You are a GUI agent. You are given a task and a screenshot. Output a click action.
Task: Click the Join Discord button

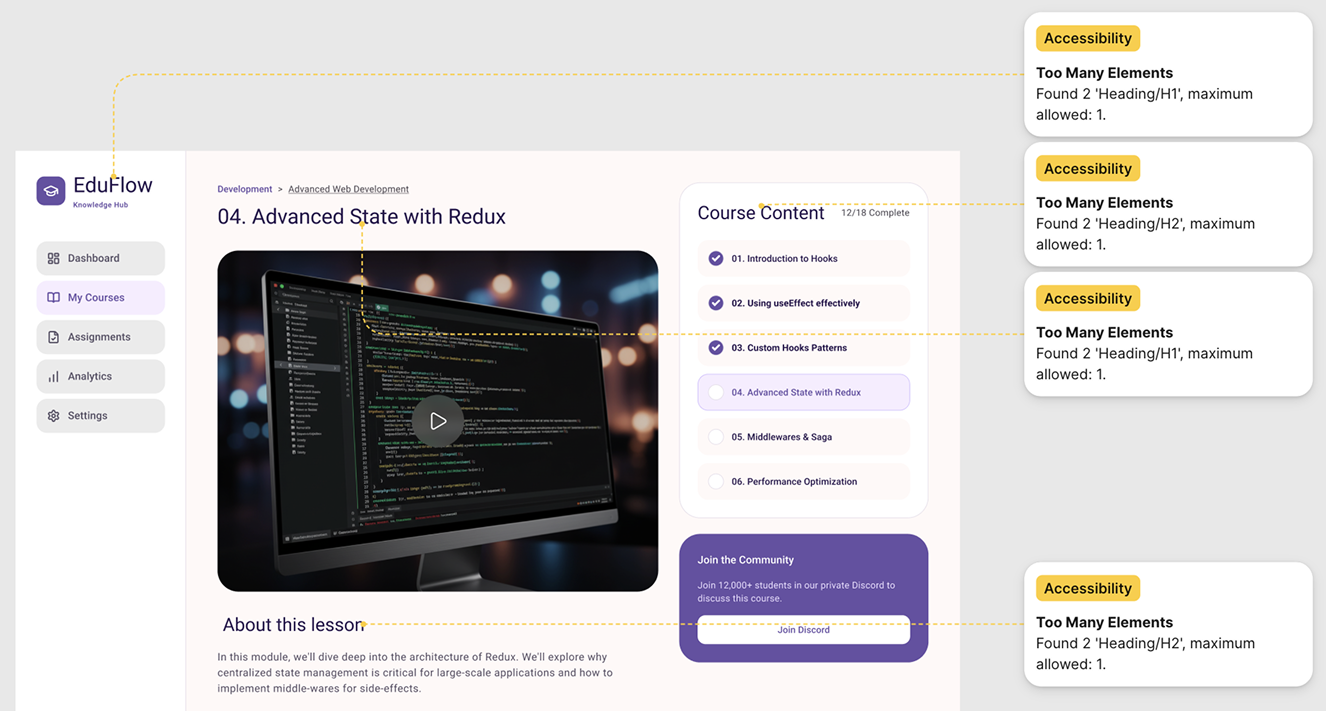pos(804,630)
